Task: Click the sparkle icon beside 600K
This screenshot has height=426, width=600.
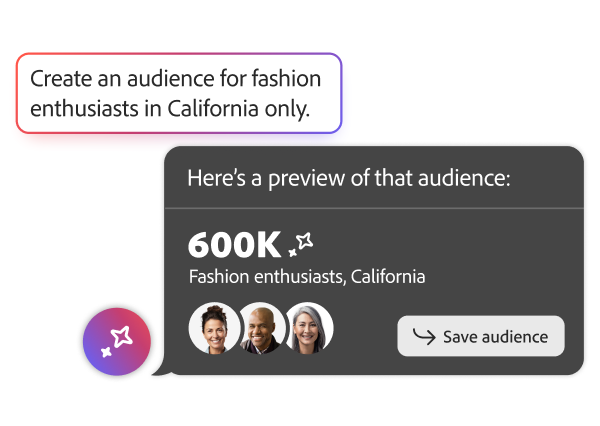Action: click(302, 242)
